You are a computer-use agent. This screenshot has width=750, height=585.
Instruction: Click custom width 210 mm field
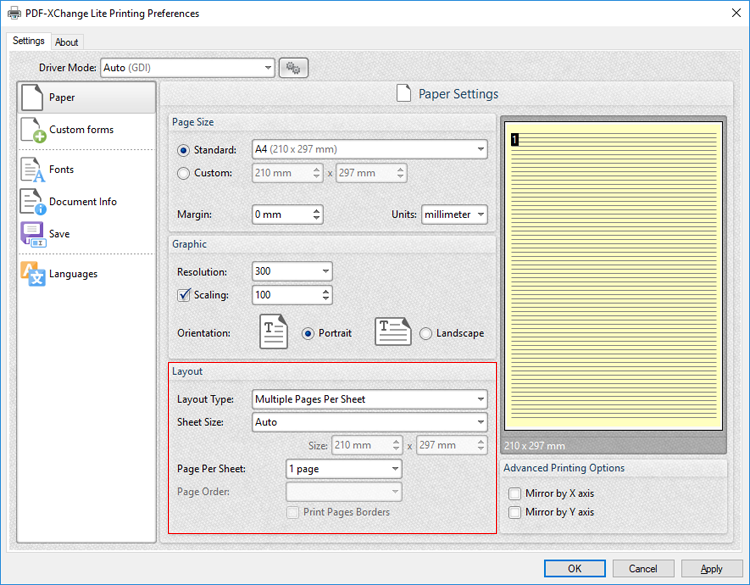point(287,173)
